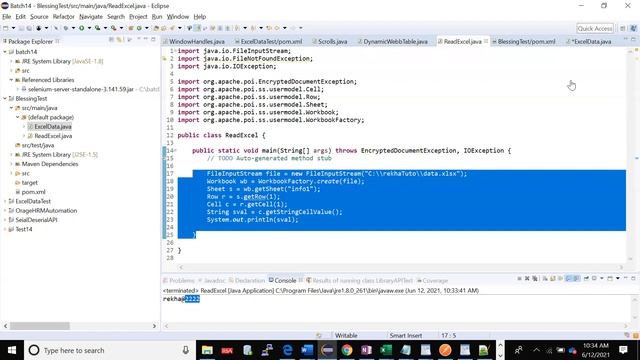This screenshot has width=640, height=360.
Task: Click the Save All toolbar icon
Action: [29, 28]
